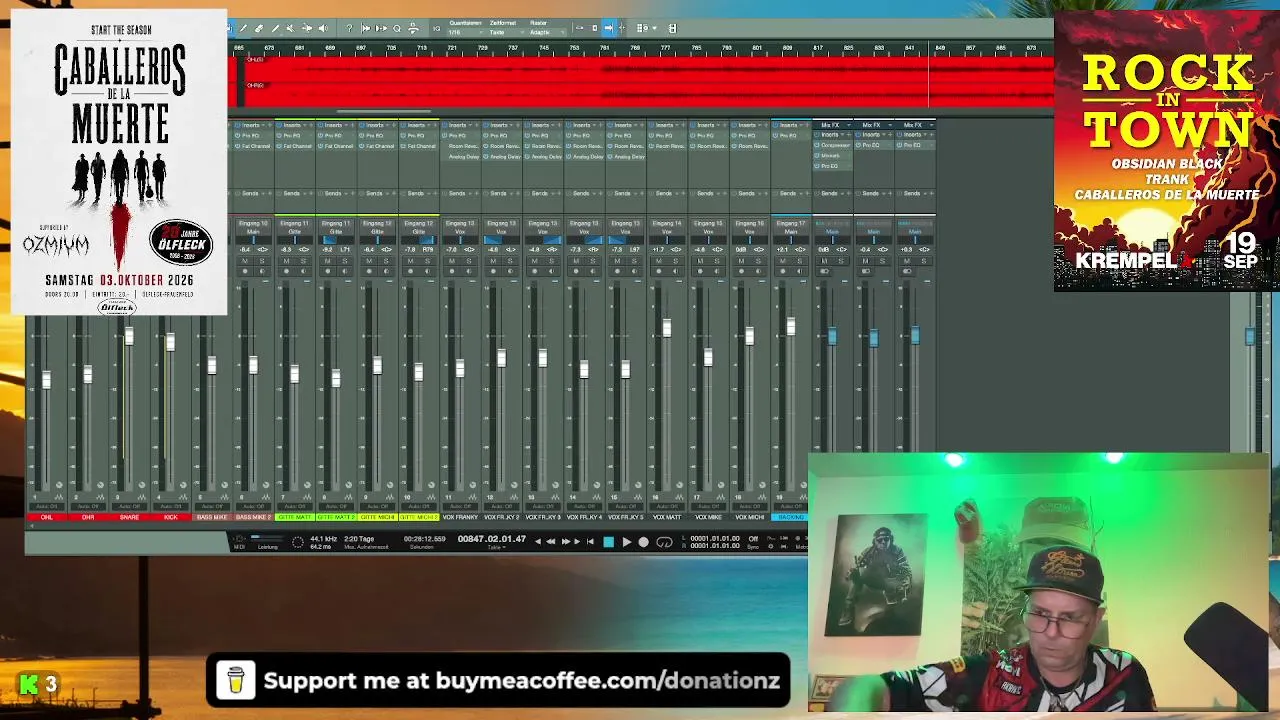Toggle the Loop button in the transport

(x=664, y=542)
